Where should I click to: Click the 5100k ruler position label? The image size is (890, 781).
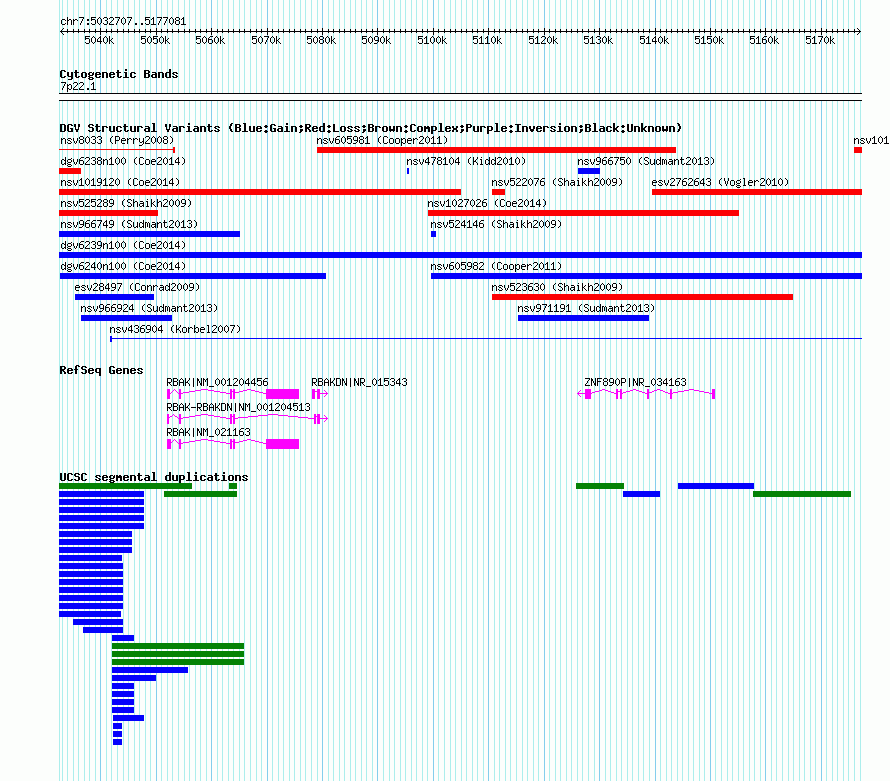(432, 40)
